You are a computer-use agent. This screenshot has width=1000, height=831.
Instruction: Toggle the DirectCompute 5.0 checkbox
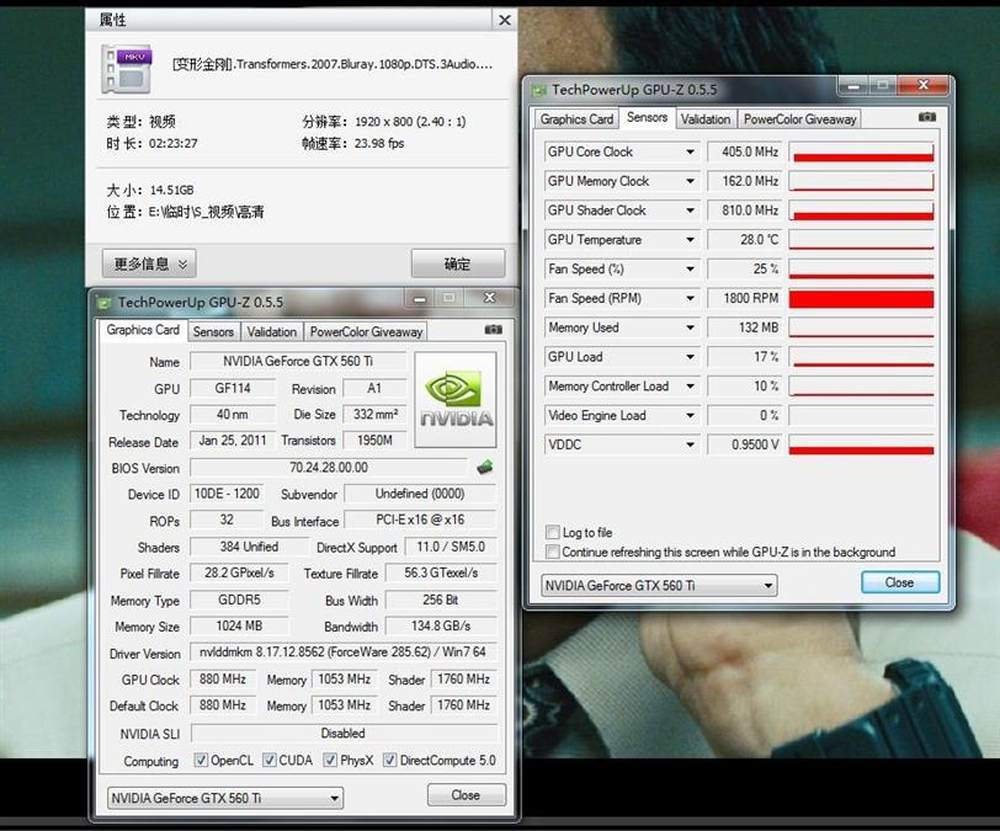pyautogui.click(x=390, y=760)
